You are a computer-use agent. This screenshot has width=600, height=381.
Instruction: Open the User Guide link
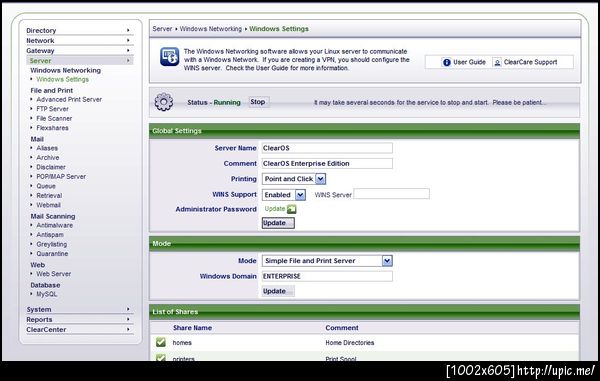pos(469,62)
